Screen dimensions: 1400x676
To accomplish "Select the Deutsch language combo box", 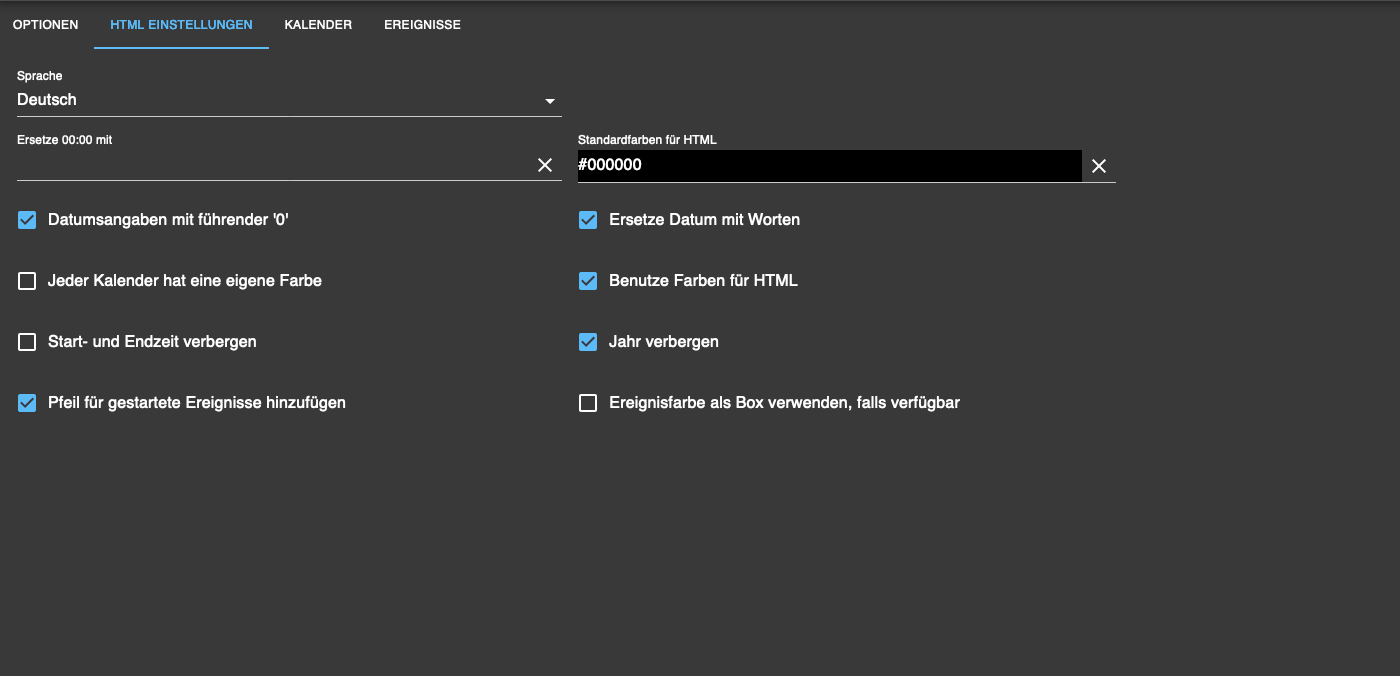I will coord(280,100).
